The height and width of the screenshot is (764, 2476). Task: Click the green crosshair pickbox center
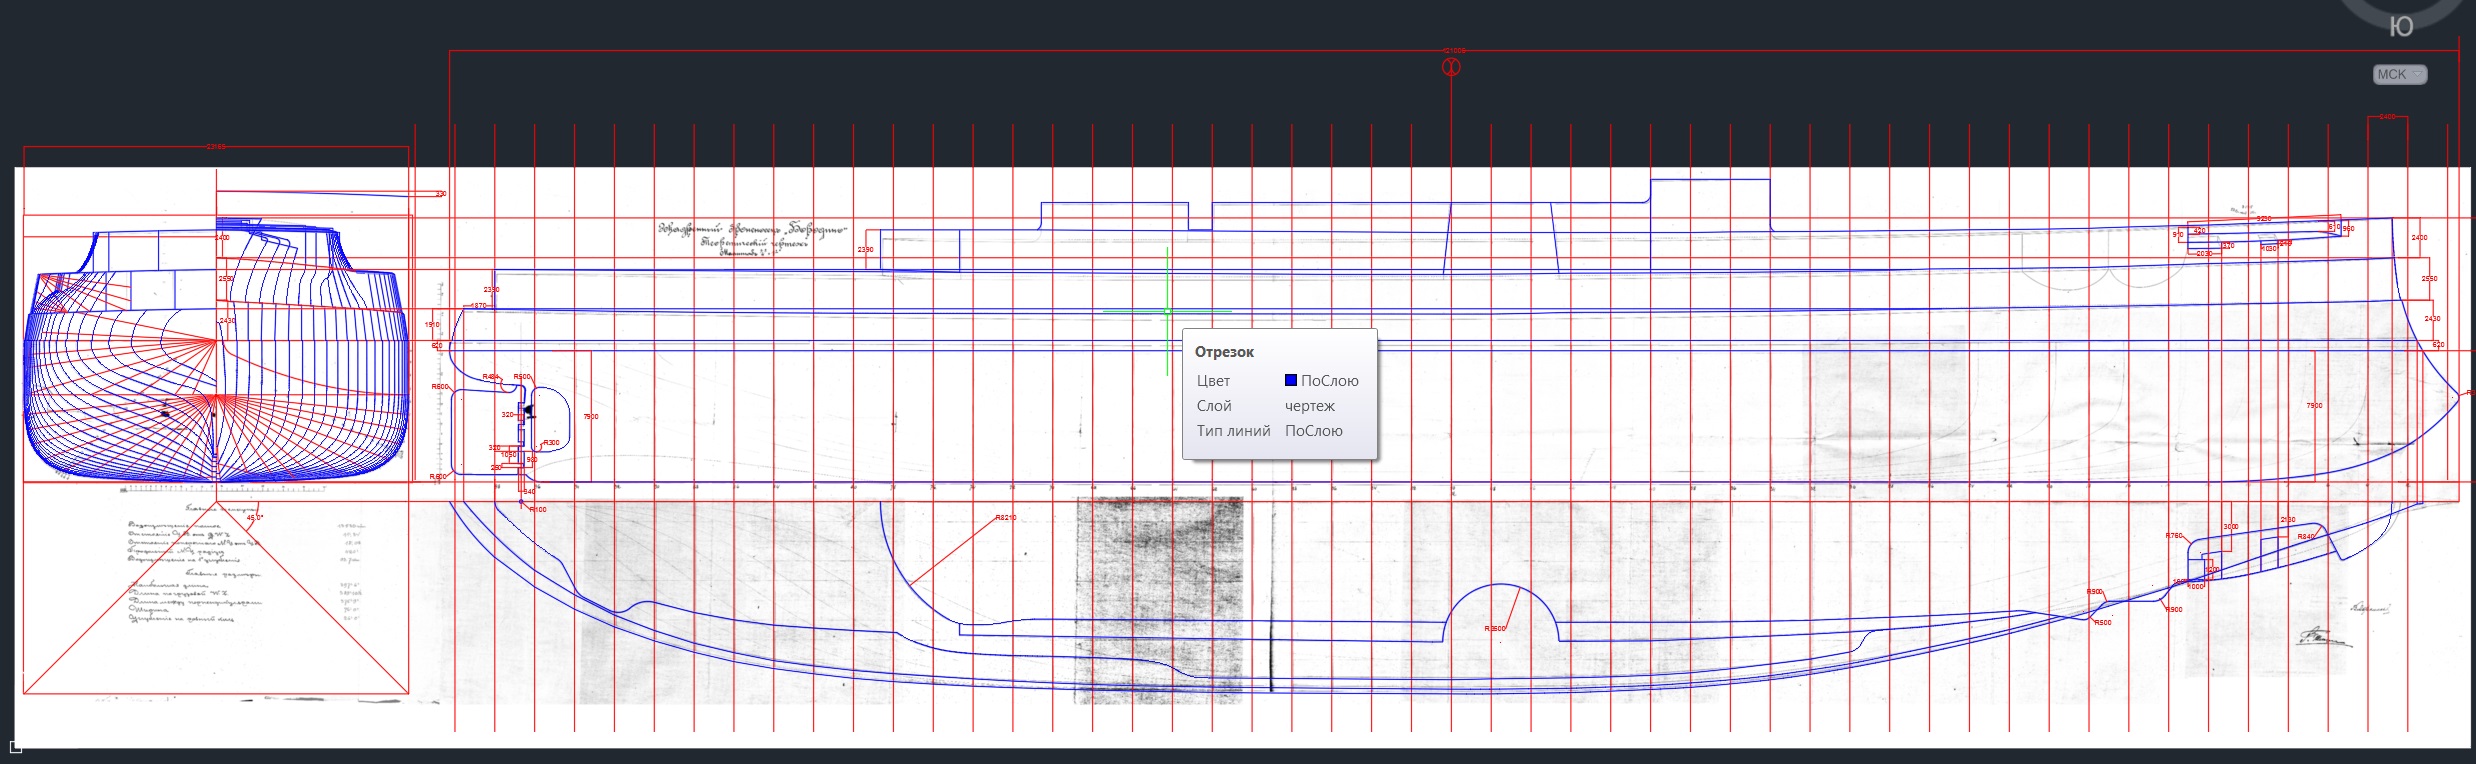tap(1167, 311)
